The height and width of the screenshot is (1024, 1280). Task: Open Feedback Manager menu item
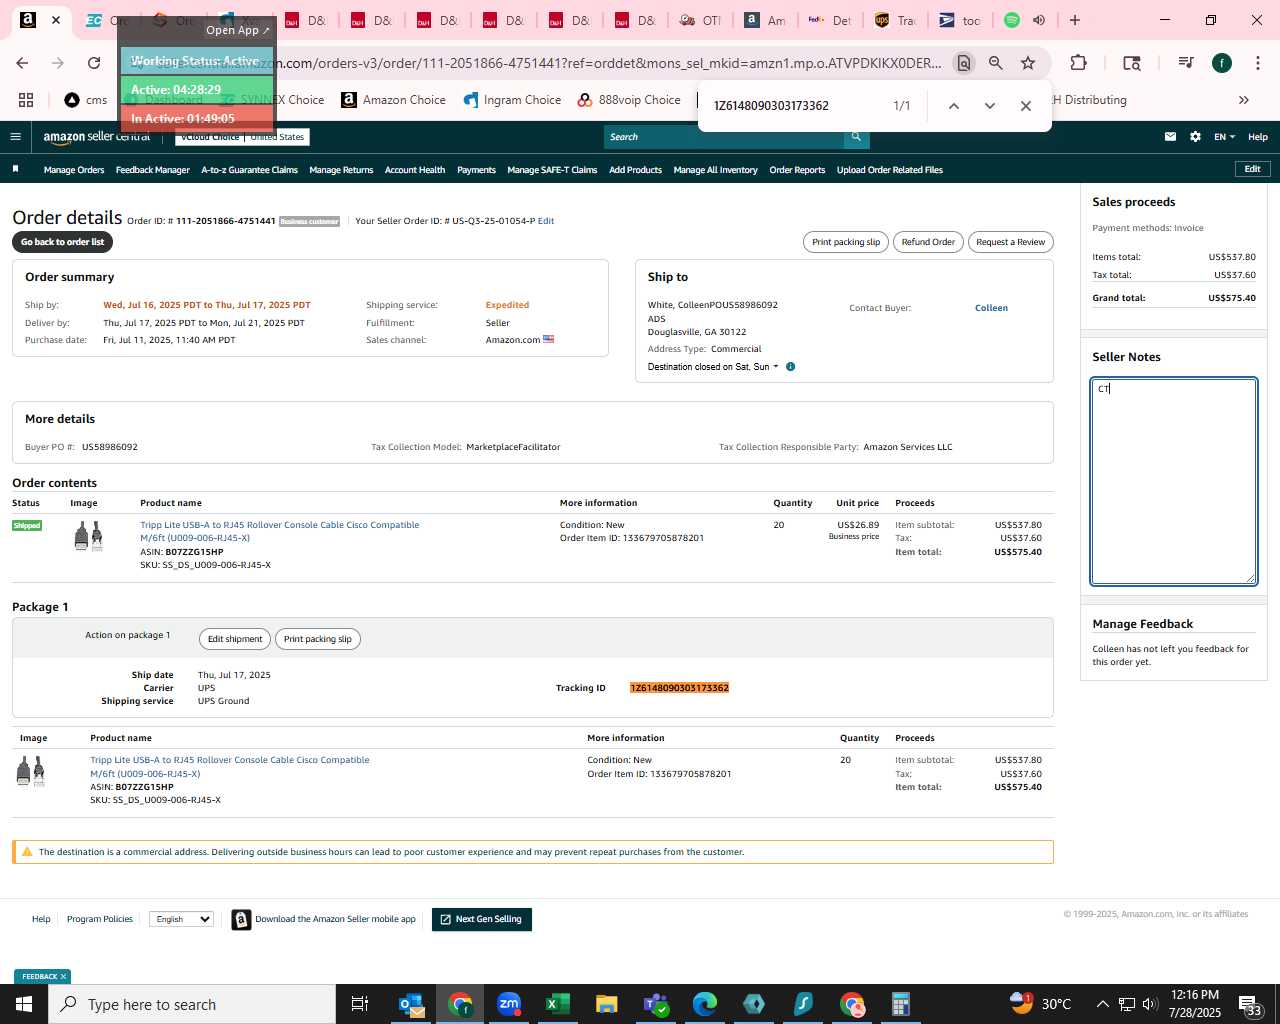coord(153,170)
